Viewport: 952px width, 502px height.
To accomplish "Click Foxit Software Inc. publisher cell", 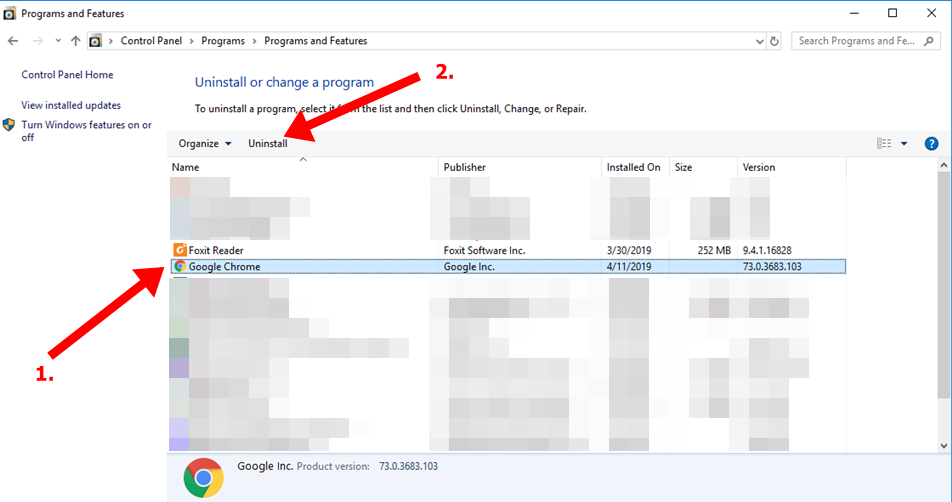I will (484, 250).
